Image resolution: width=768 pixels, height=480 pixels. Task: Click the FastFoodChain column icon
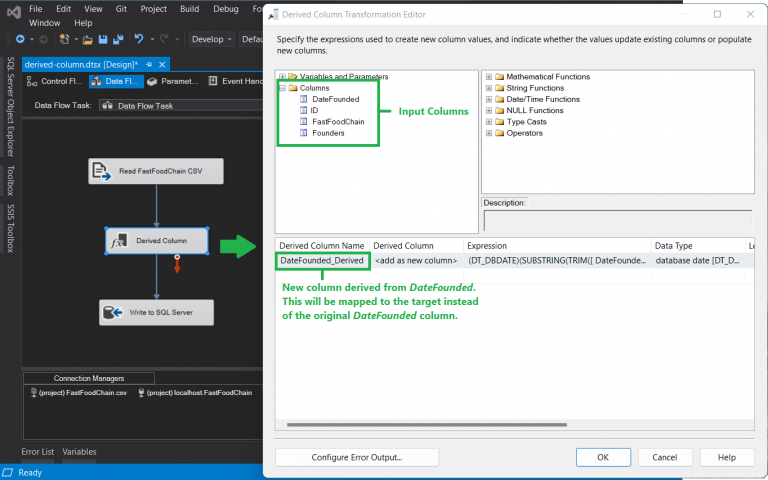pos(304,121)
